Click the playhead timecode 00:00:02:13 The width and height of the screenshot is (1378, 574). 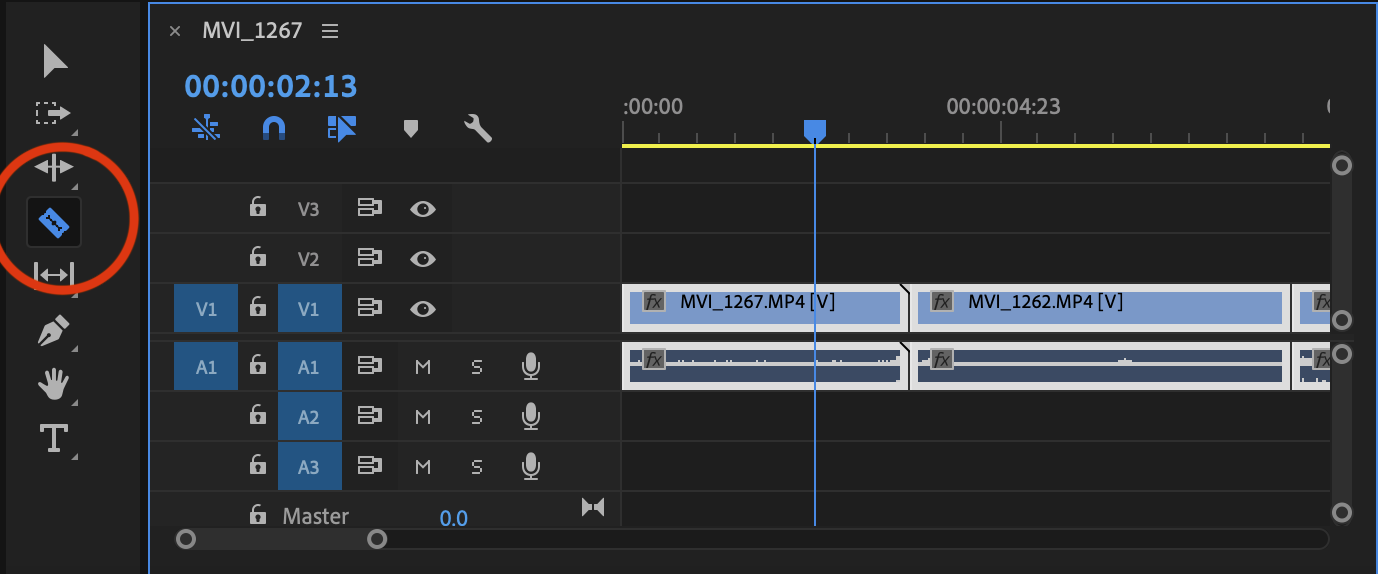click(x=271, y=86)
